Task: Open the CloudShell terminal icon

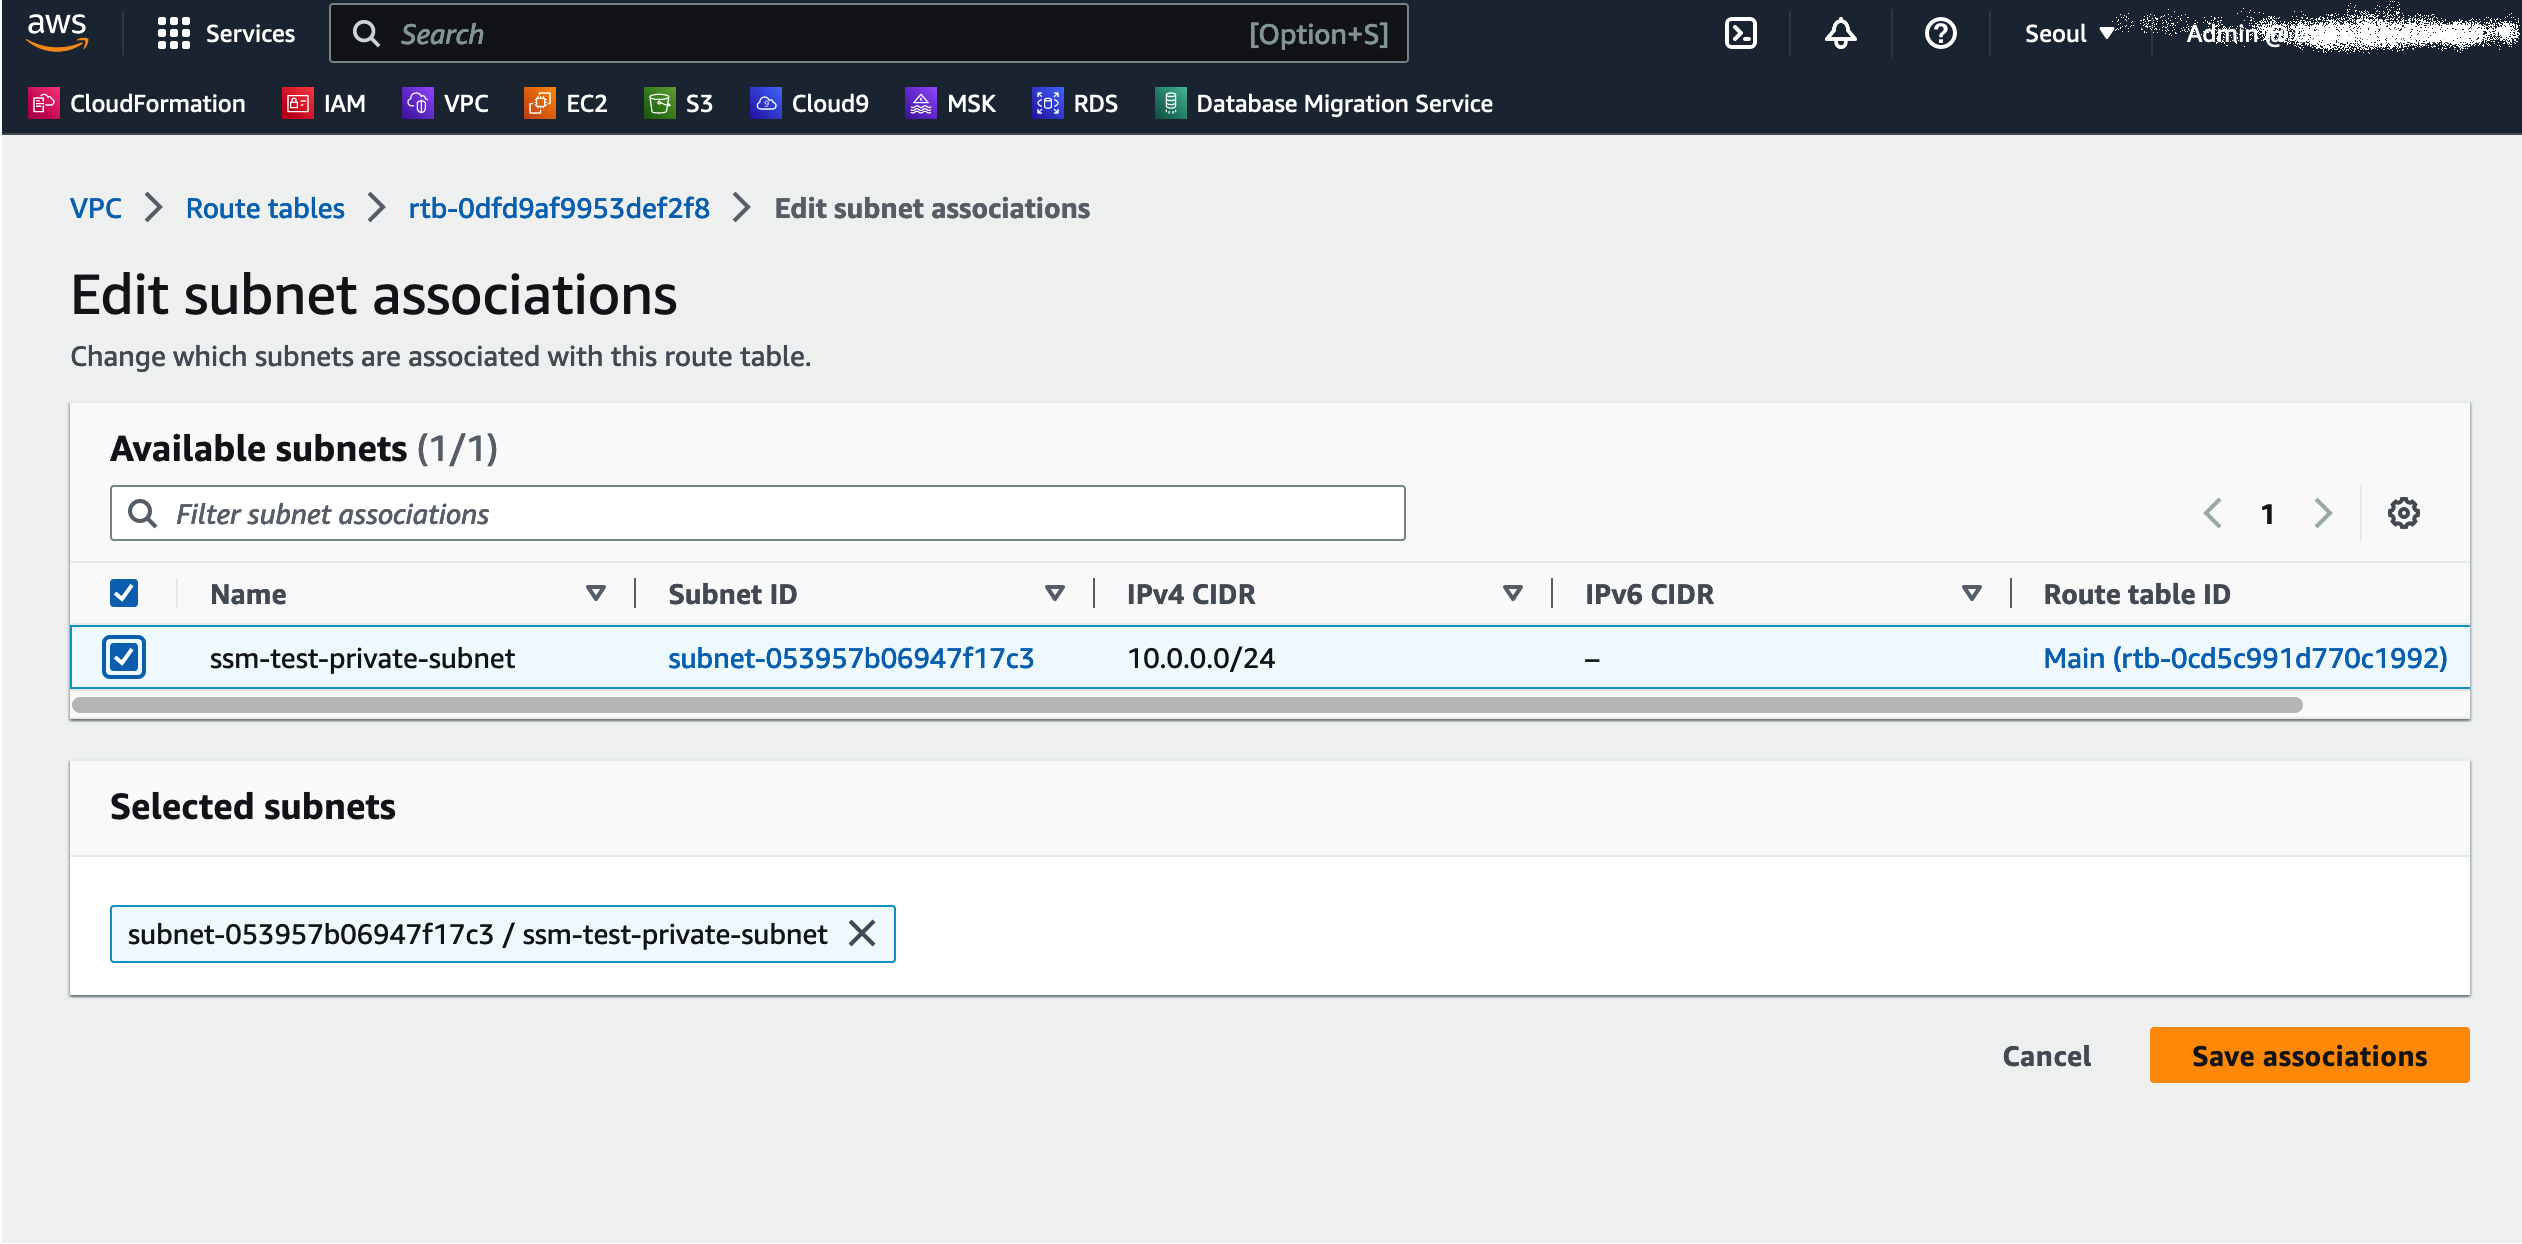Action: (1741, 34)
